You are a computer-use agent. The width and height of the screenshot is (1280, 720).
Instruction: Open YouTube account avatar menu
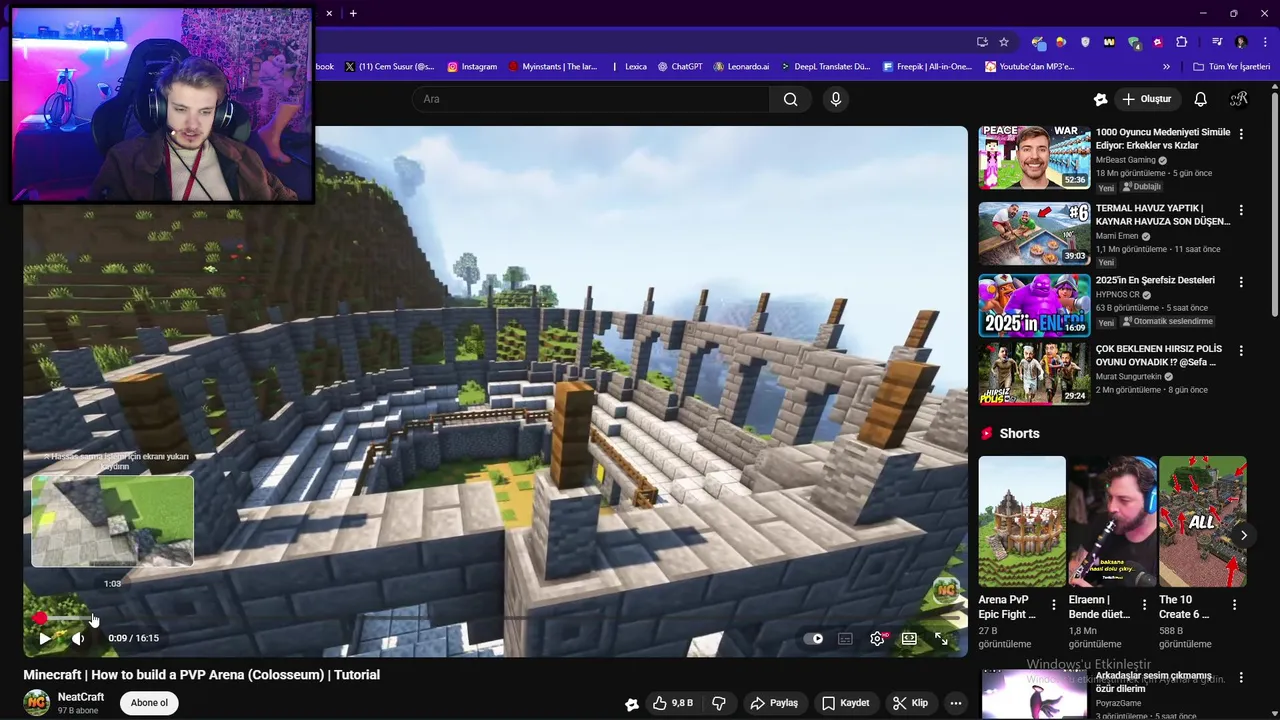pyautogui.click(x=1239, y=99)
